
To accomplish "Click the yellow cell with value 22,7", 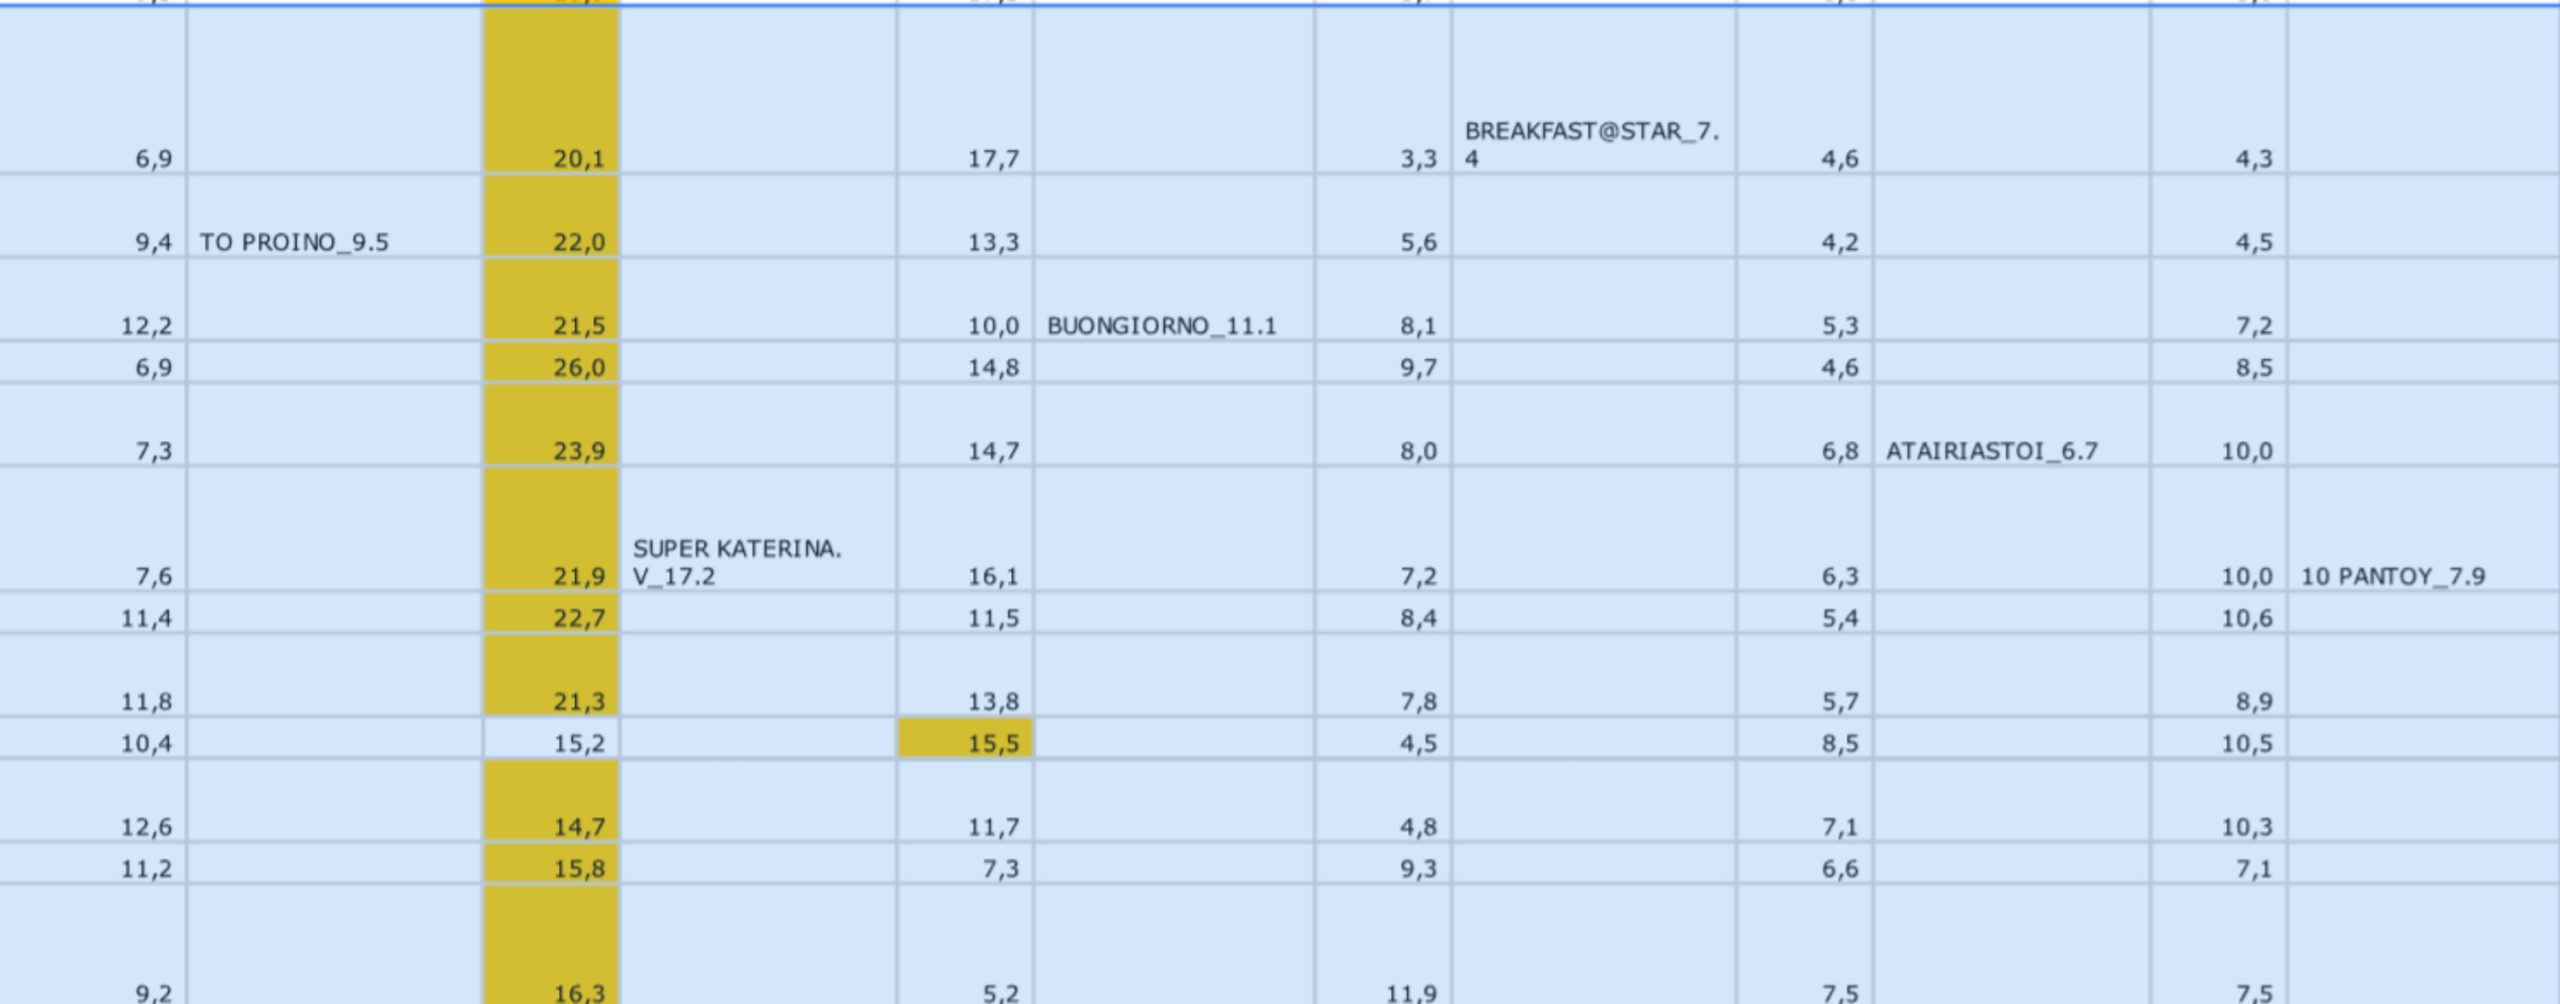I will coord(551,614).
